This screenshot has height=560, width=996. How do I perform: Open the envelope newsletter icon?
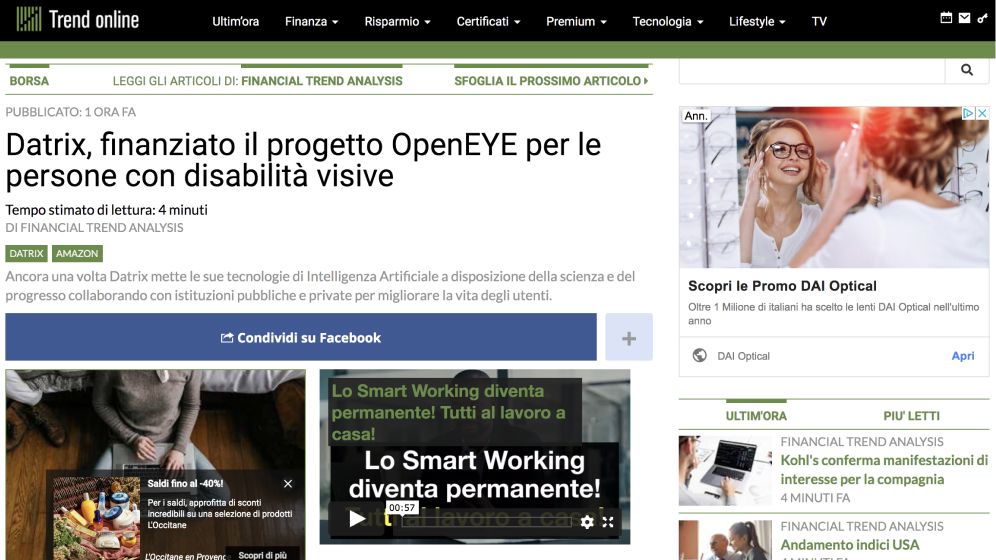[x=964, y=18]
